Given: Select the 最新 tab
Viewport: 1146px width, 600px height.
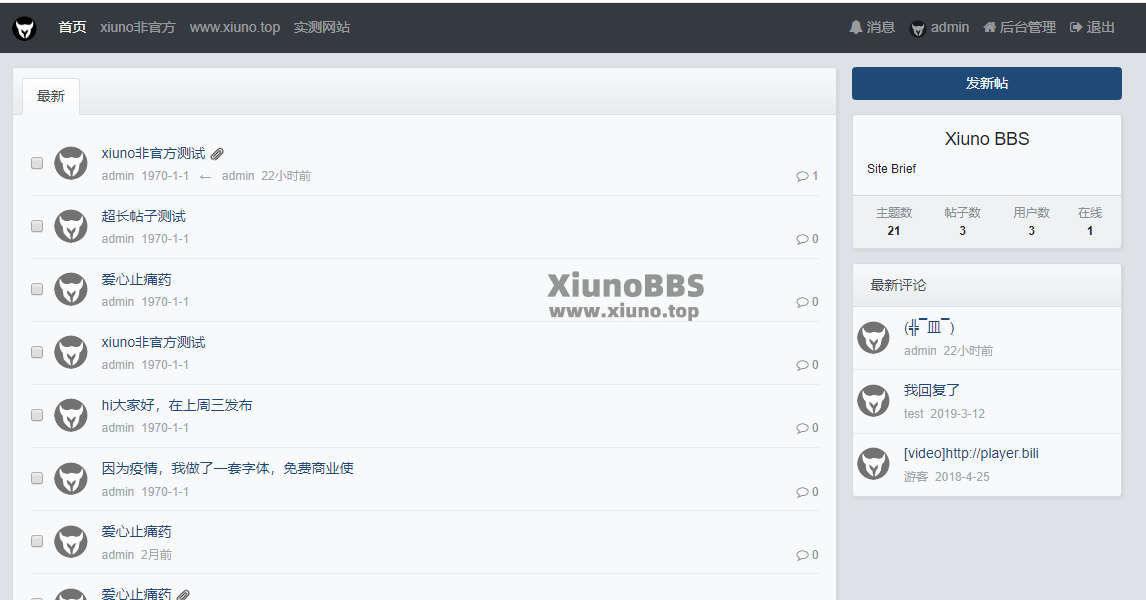Looking at the screenshot, I should click(x=51, y=96).
